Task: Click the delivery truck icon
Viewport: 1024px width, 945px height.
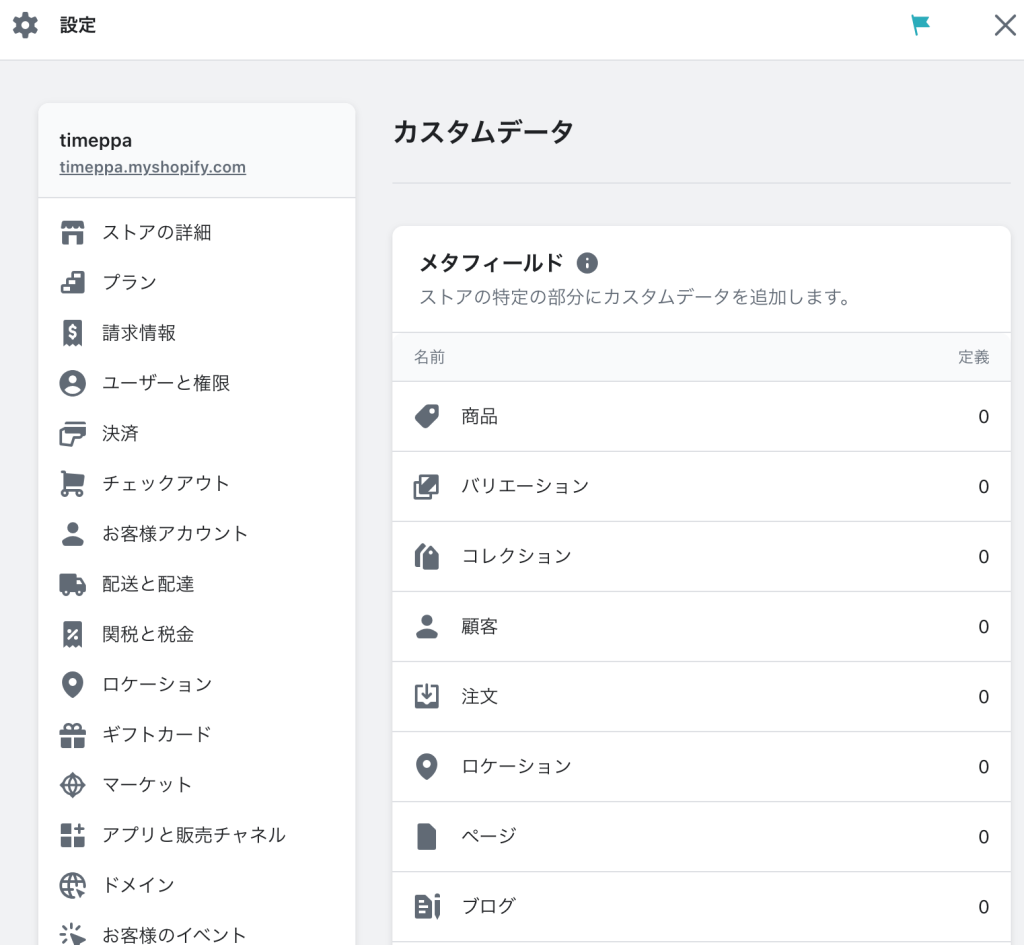Action: 72,585
